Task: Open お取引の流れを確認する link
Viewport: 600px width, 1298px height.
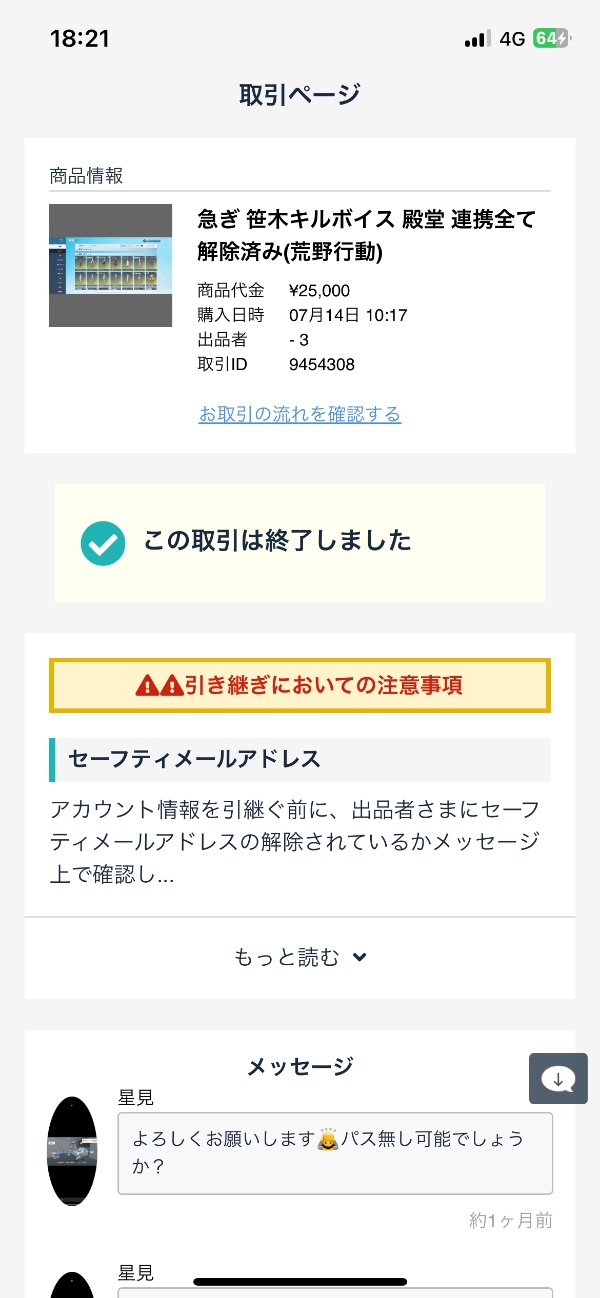Action: (x=300, y=414)
